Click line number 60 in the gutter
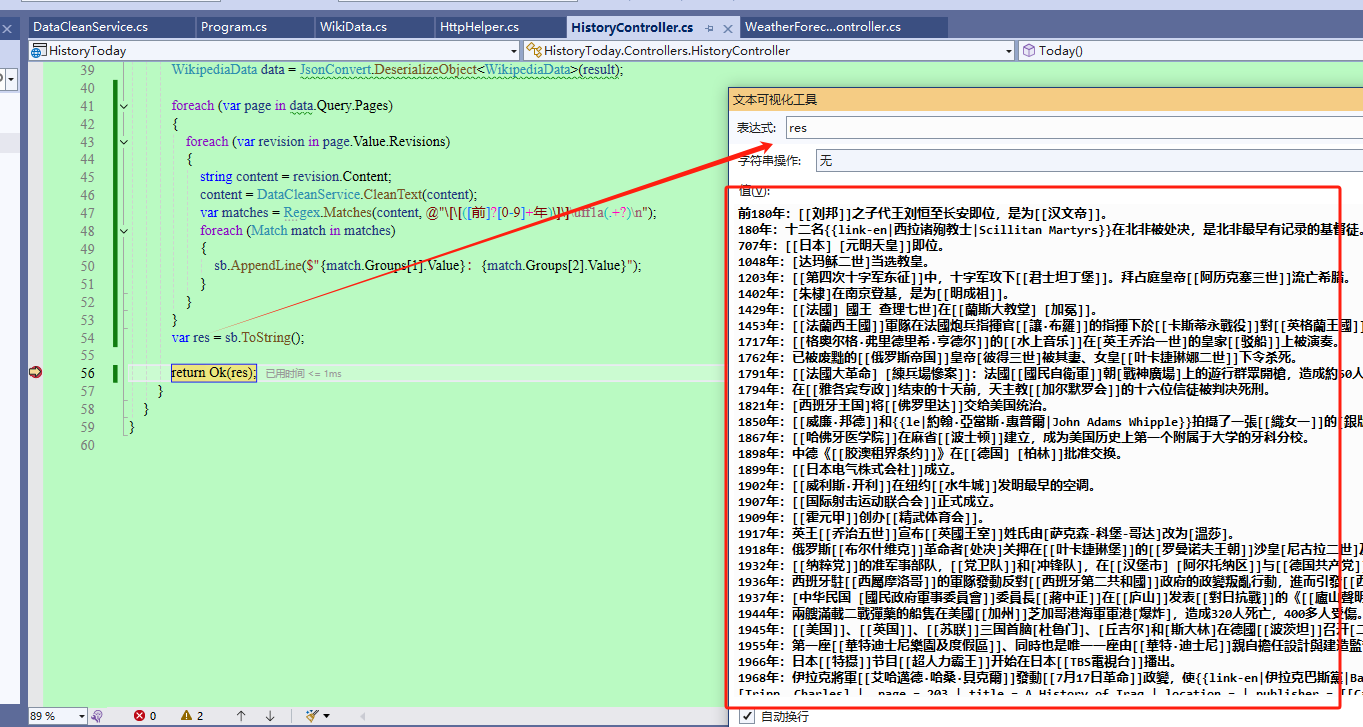 [86, 445]
